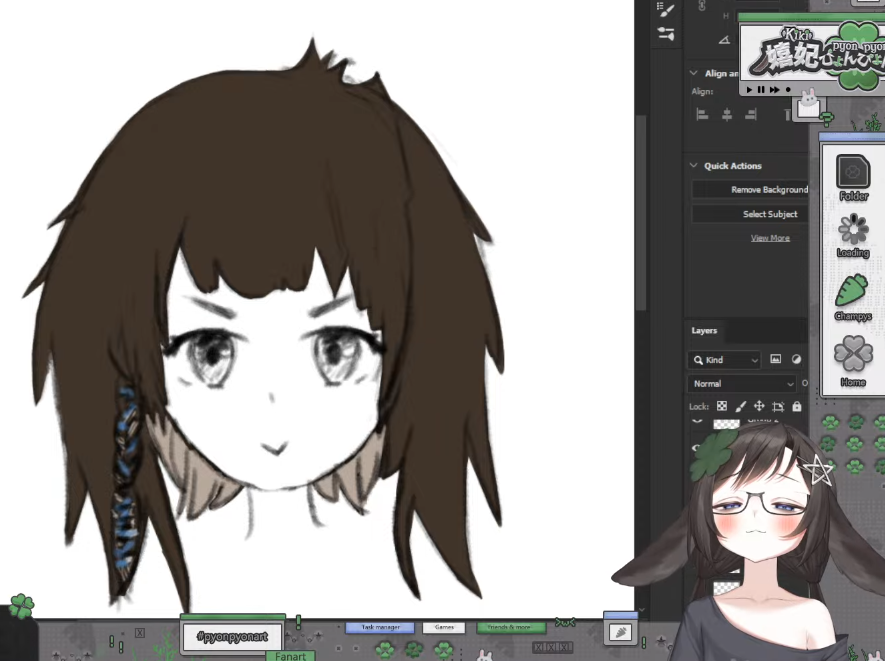This screenshot has height=661, width=885.
Task: Open the Normal blend mode dropdown
Action: point(742,384)
